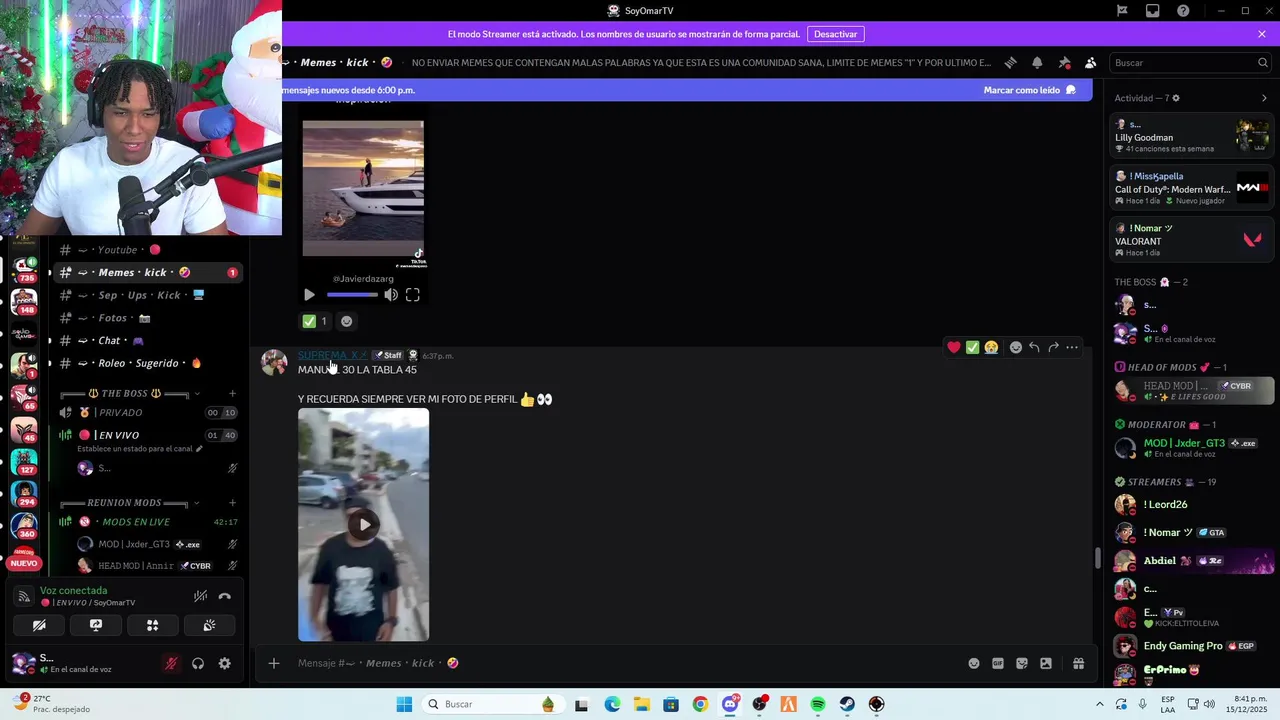Expand the Actividad panel arrow
Screen dimensions: 1280x720
coord(1264,98)
